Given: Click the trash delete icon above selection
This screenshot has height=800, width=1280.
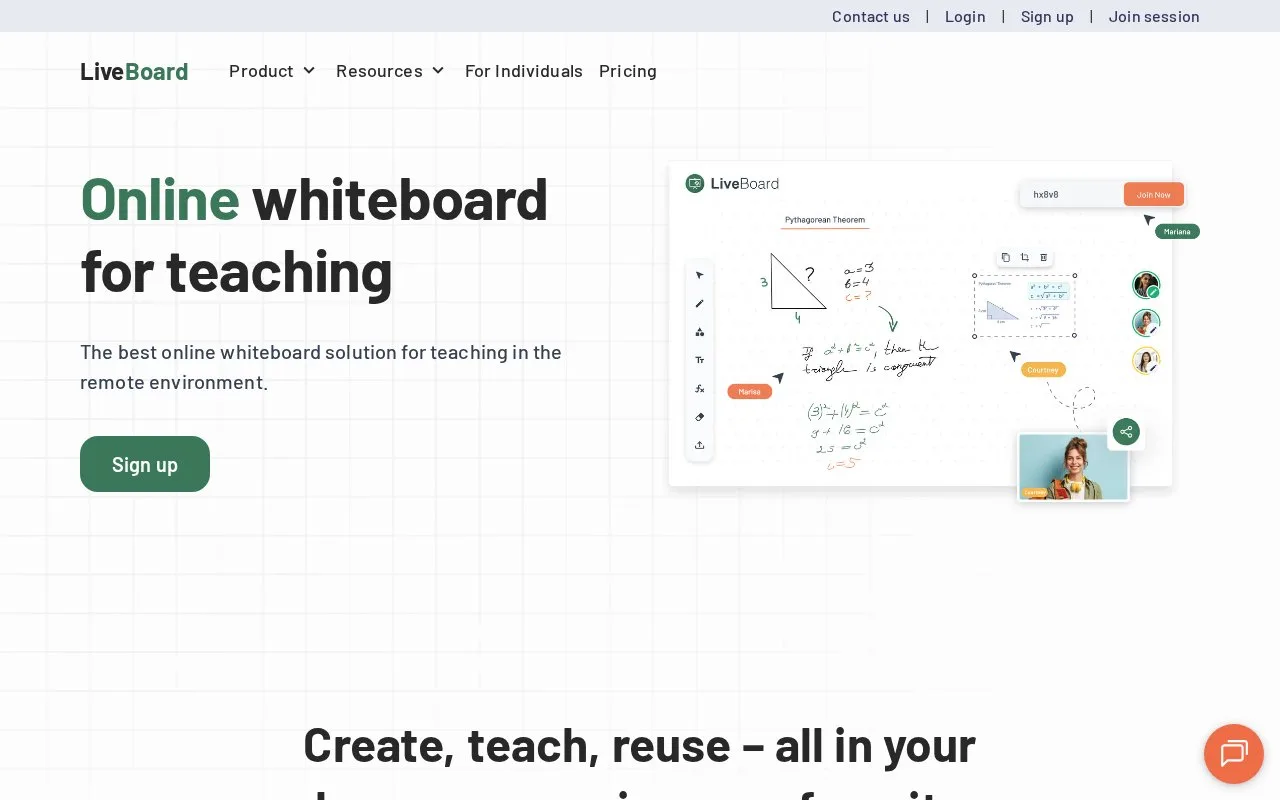Looking at the screenshot, I should coord(1044,257).
